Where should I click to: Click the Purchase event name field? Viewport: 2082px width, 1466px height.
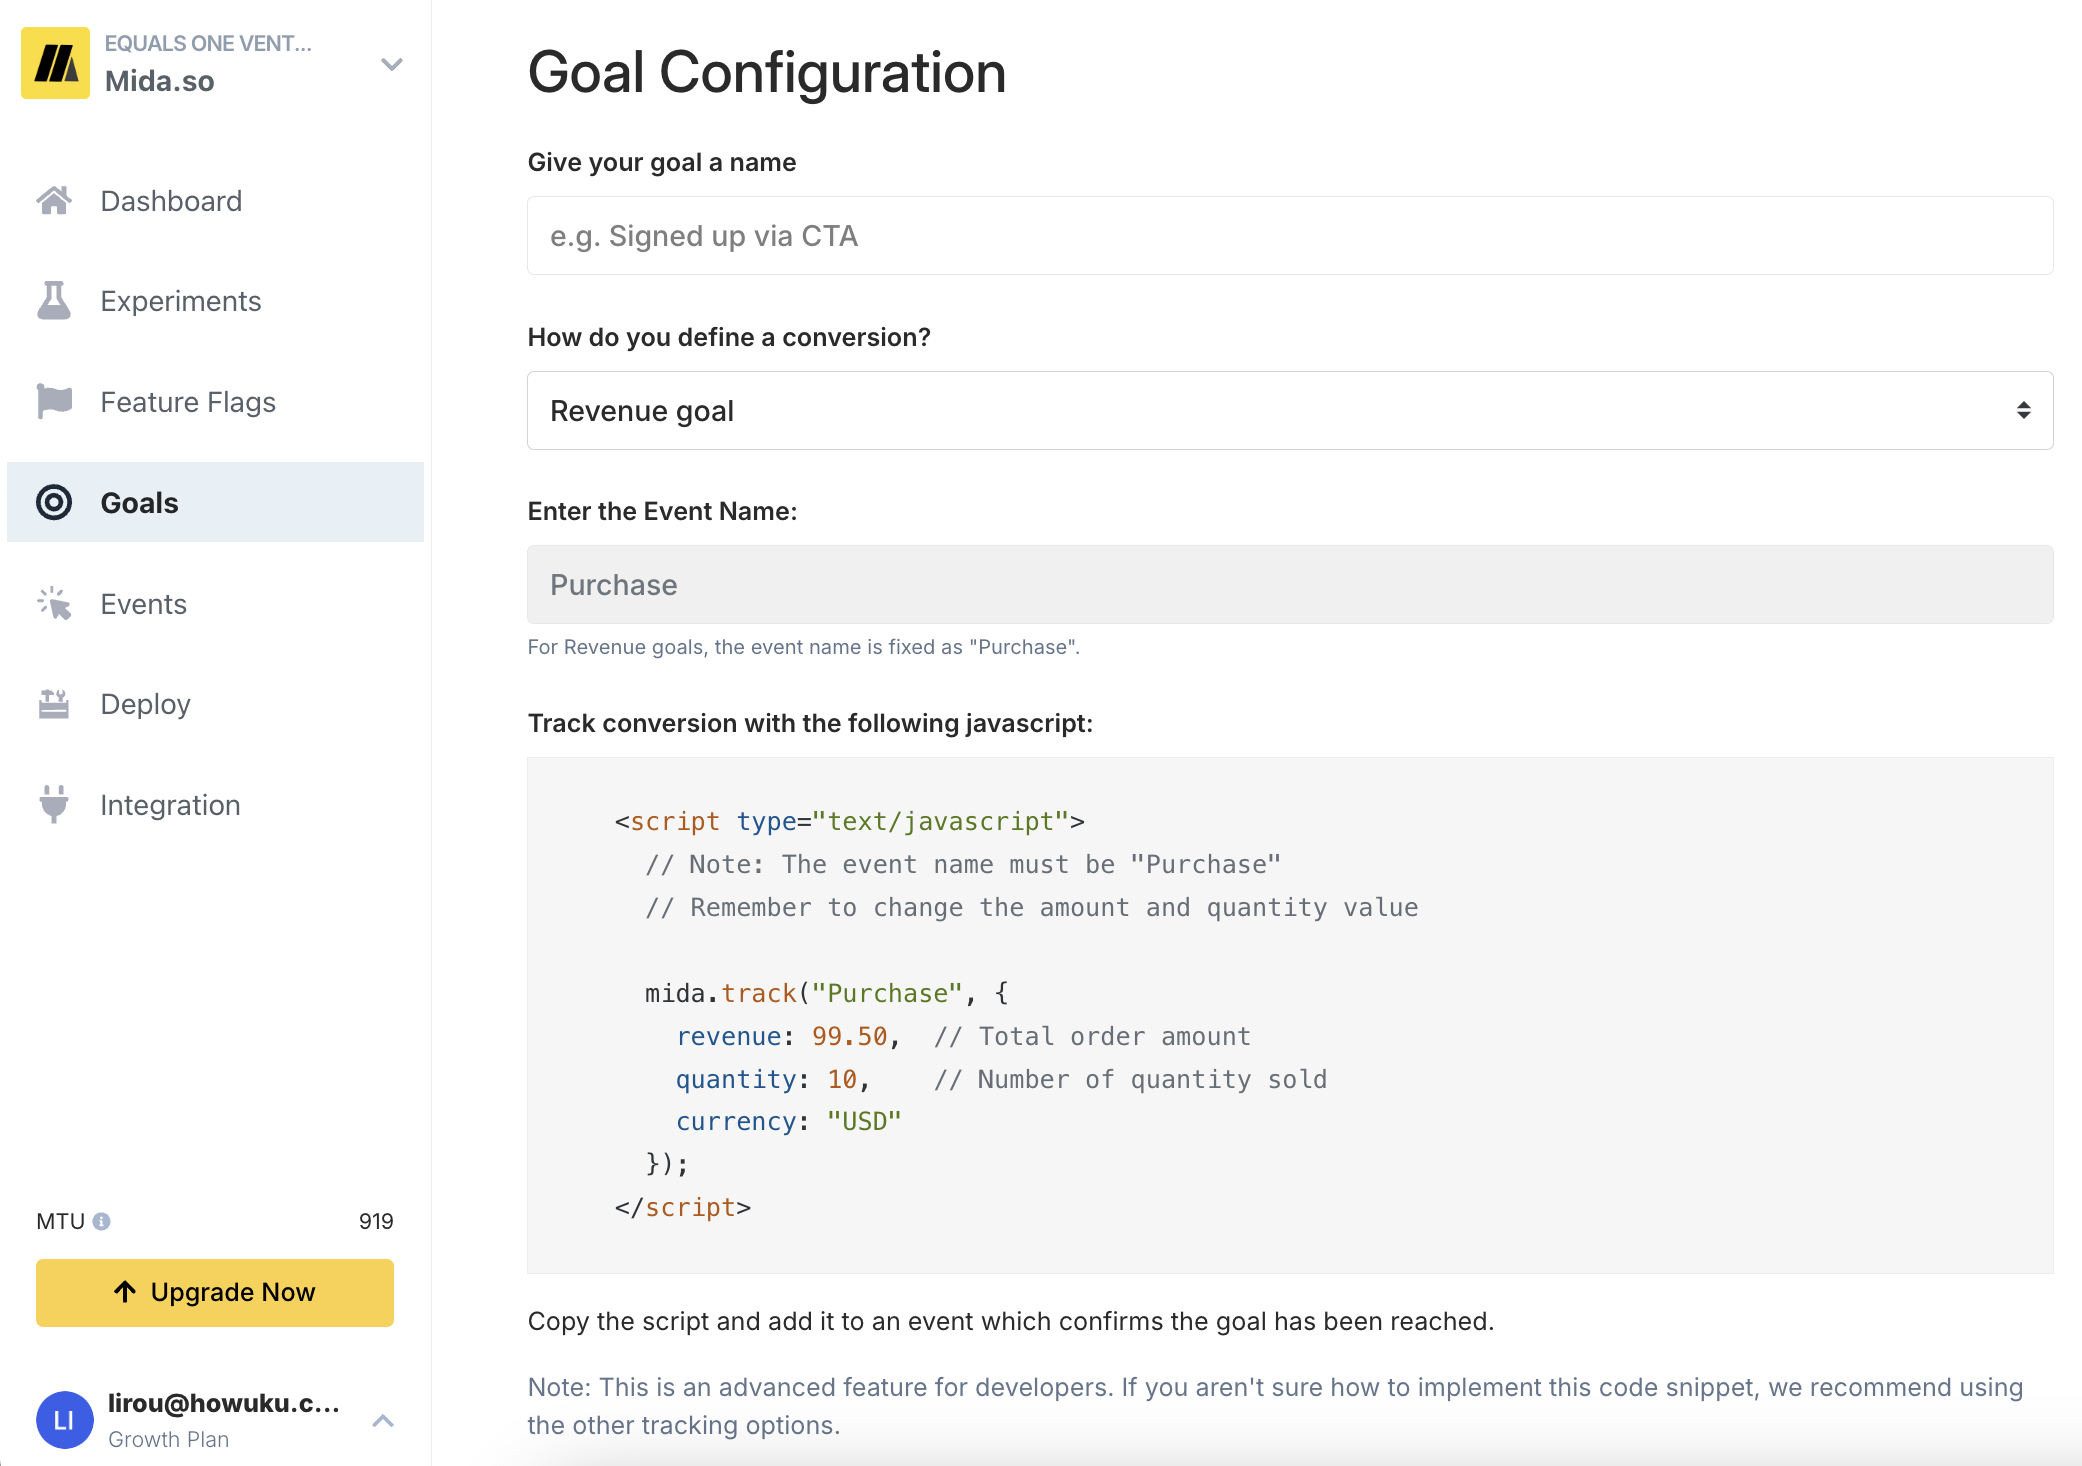coord(1290,585)
